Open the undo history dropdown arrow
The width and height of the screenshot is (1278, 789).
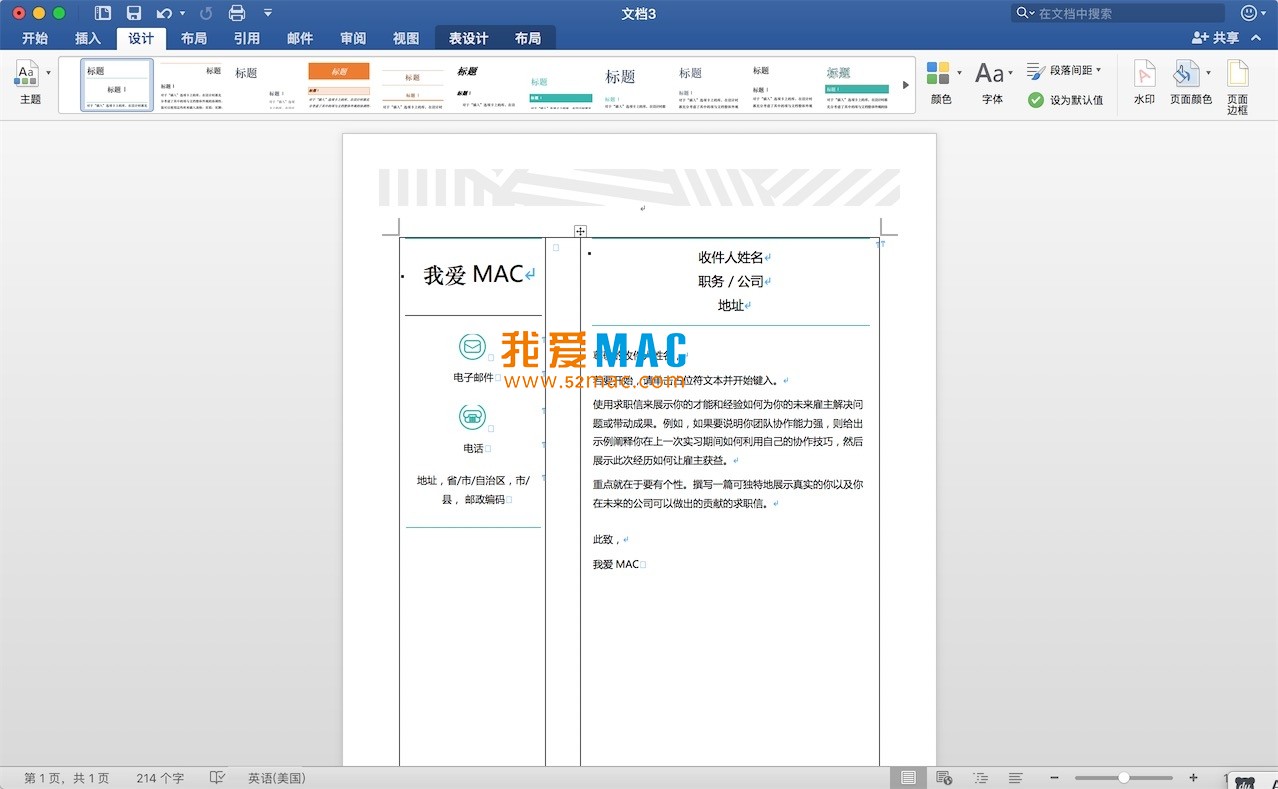coord(182,13)
